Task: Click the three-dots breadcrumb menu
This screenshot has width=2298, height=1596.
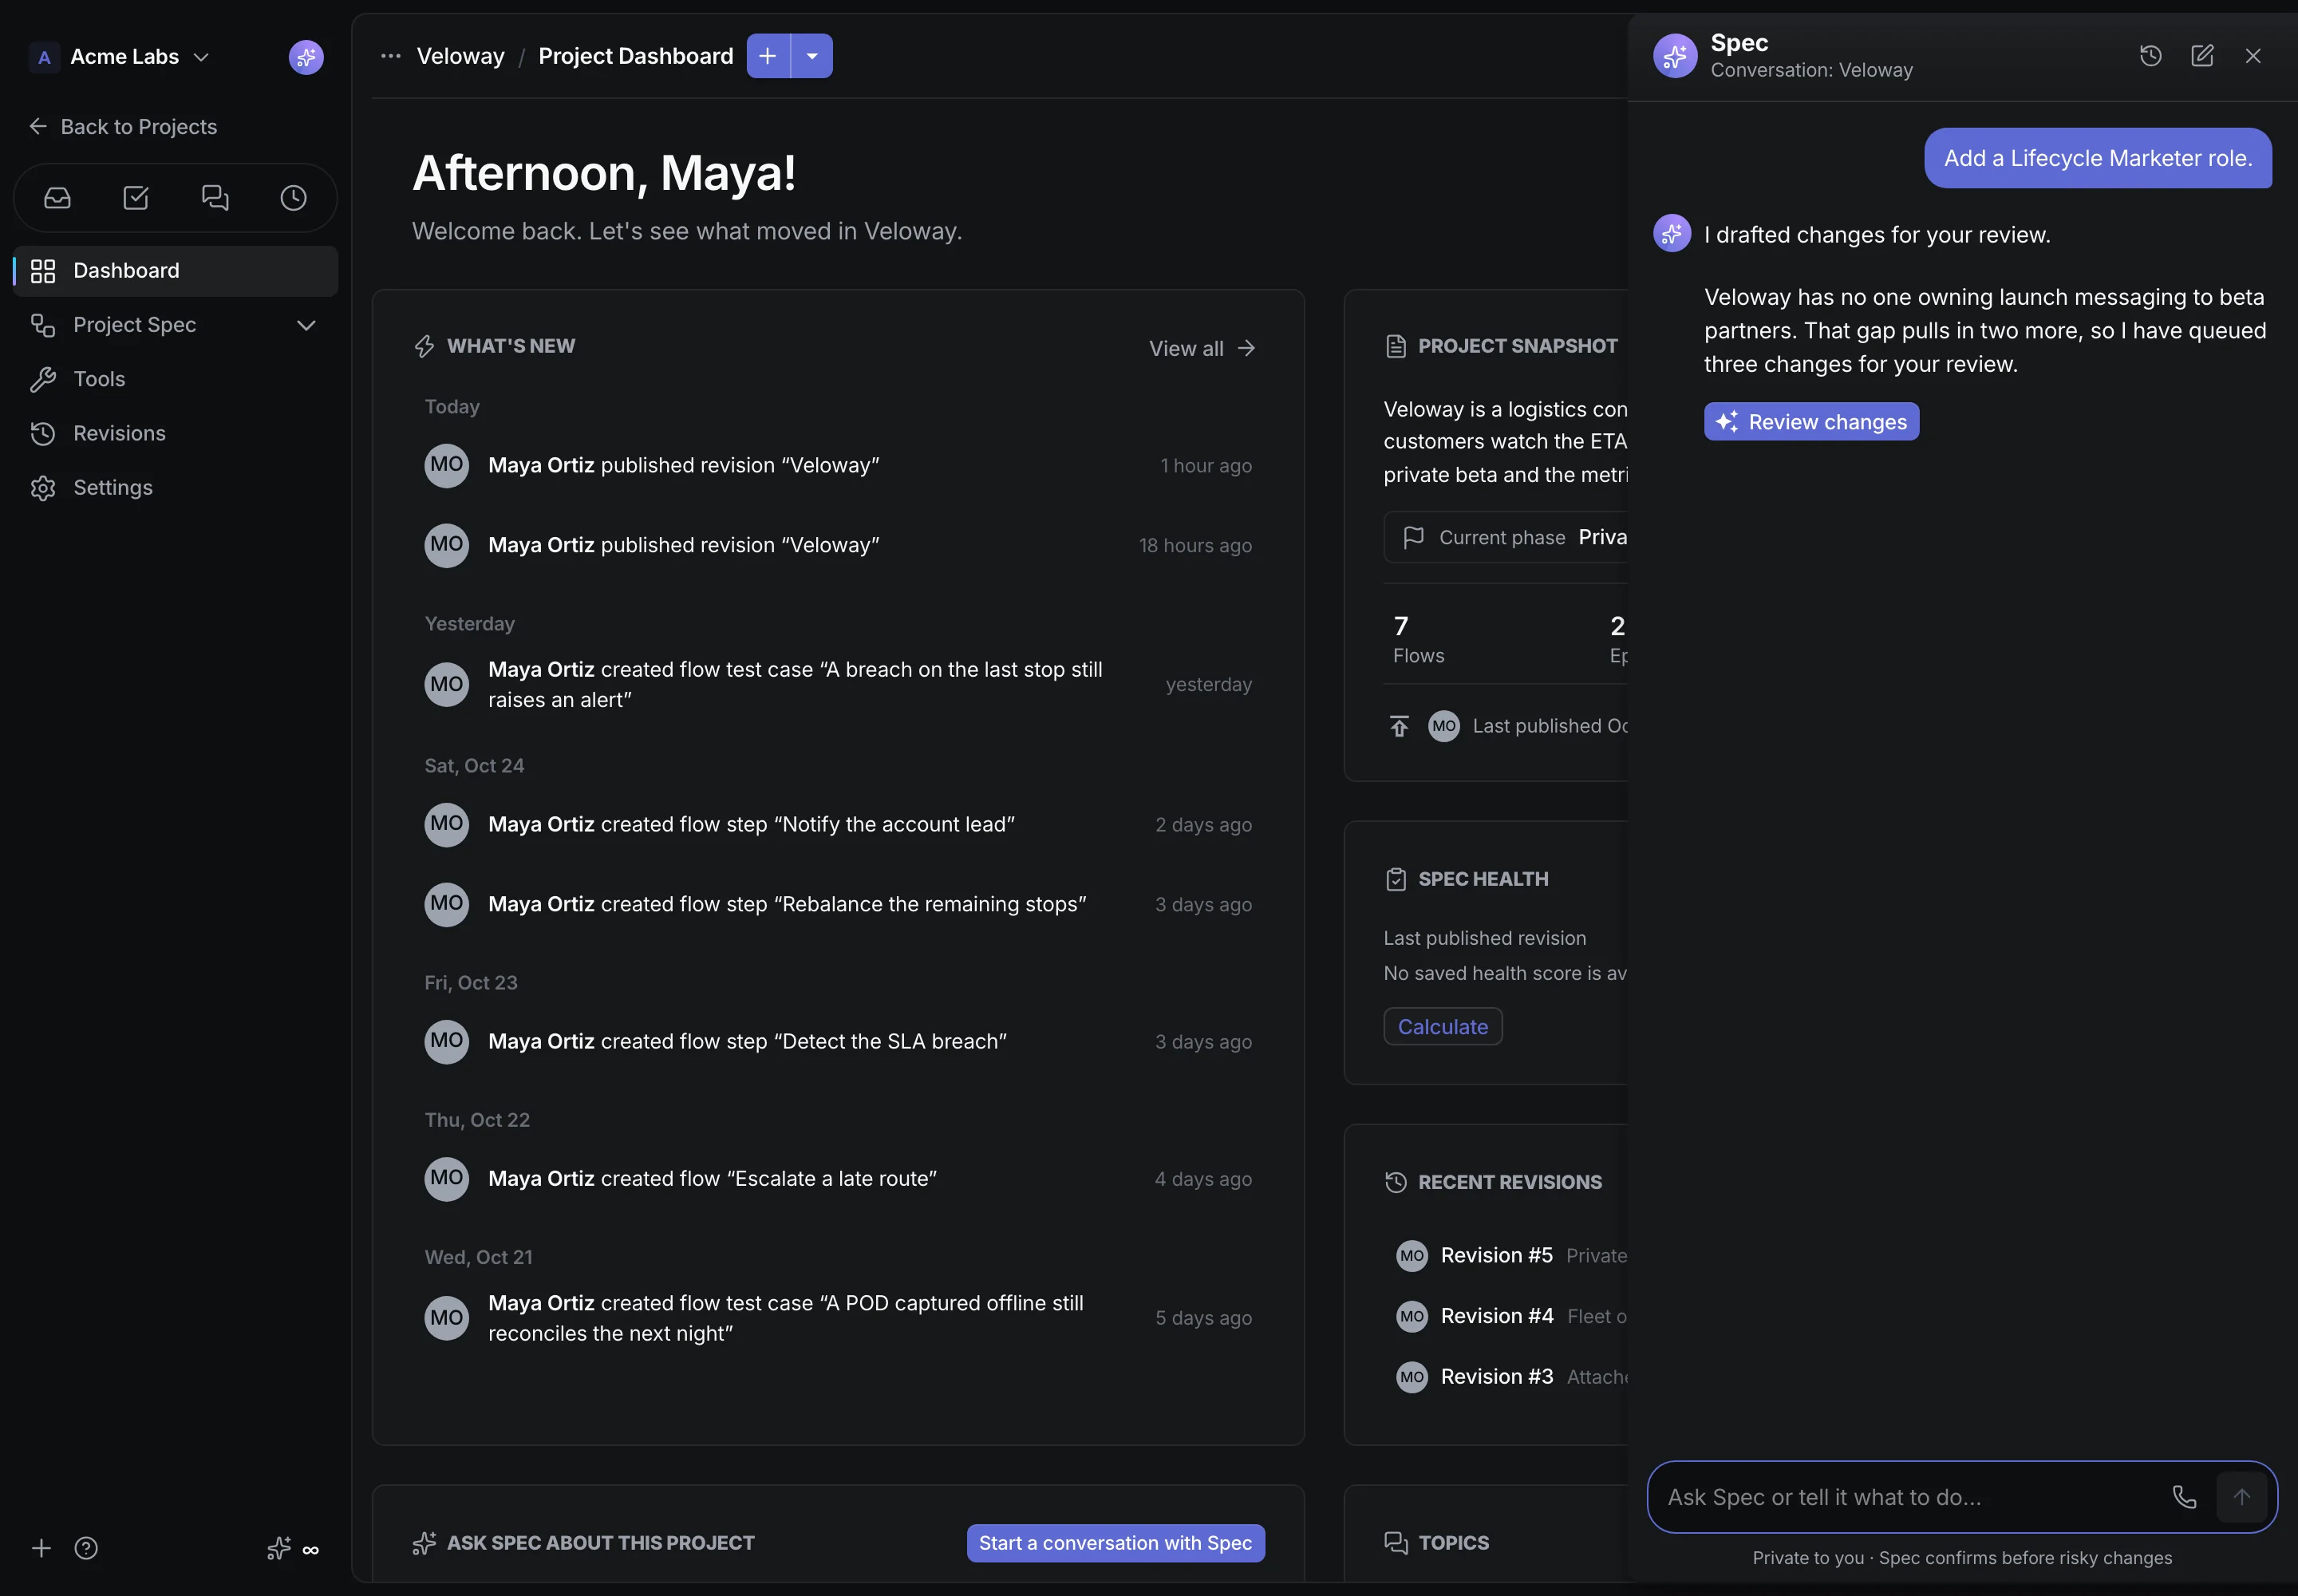Action: click(x=391, y=56)
